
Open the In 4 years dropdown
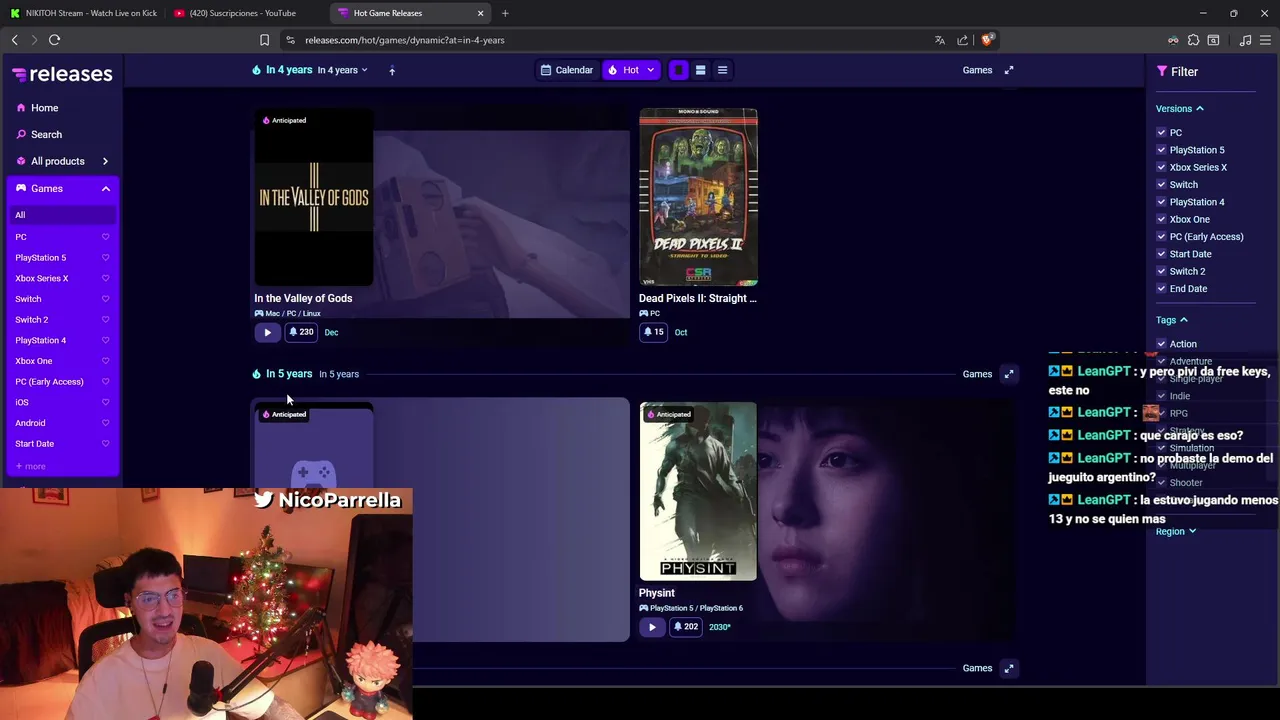342,70
